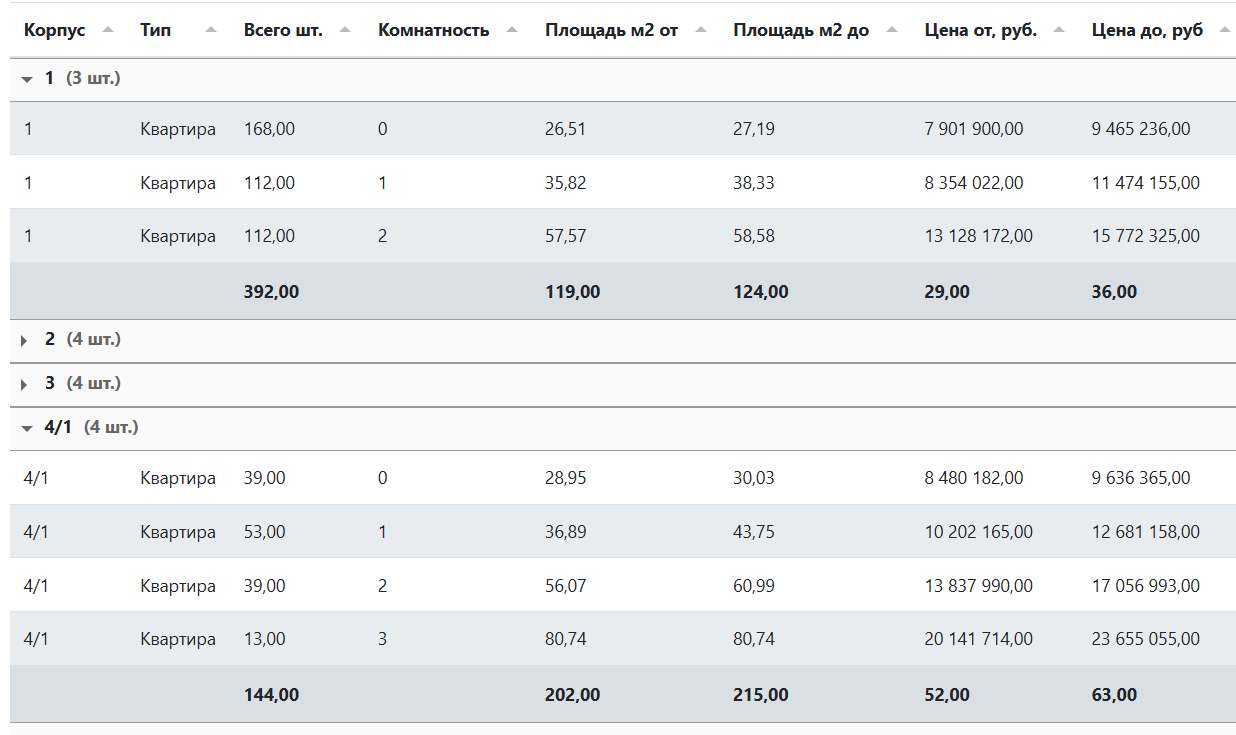Collapse group 4/1 (4 шт.)

tap(27, 428)
